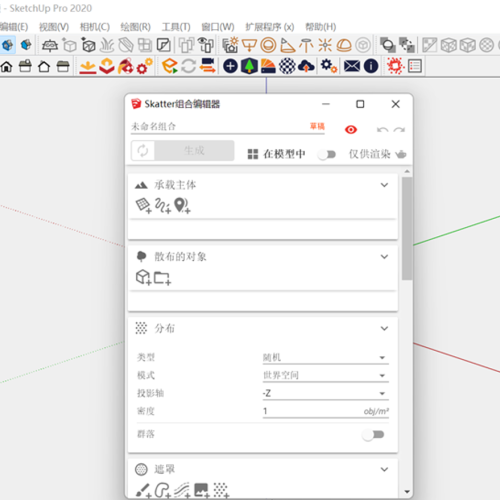Screen dimensions: 500x500
Task: Open the 窗口(W) menu
Action: click(x=218, y=27)
